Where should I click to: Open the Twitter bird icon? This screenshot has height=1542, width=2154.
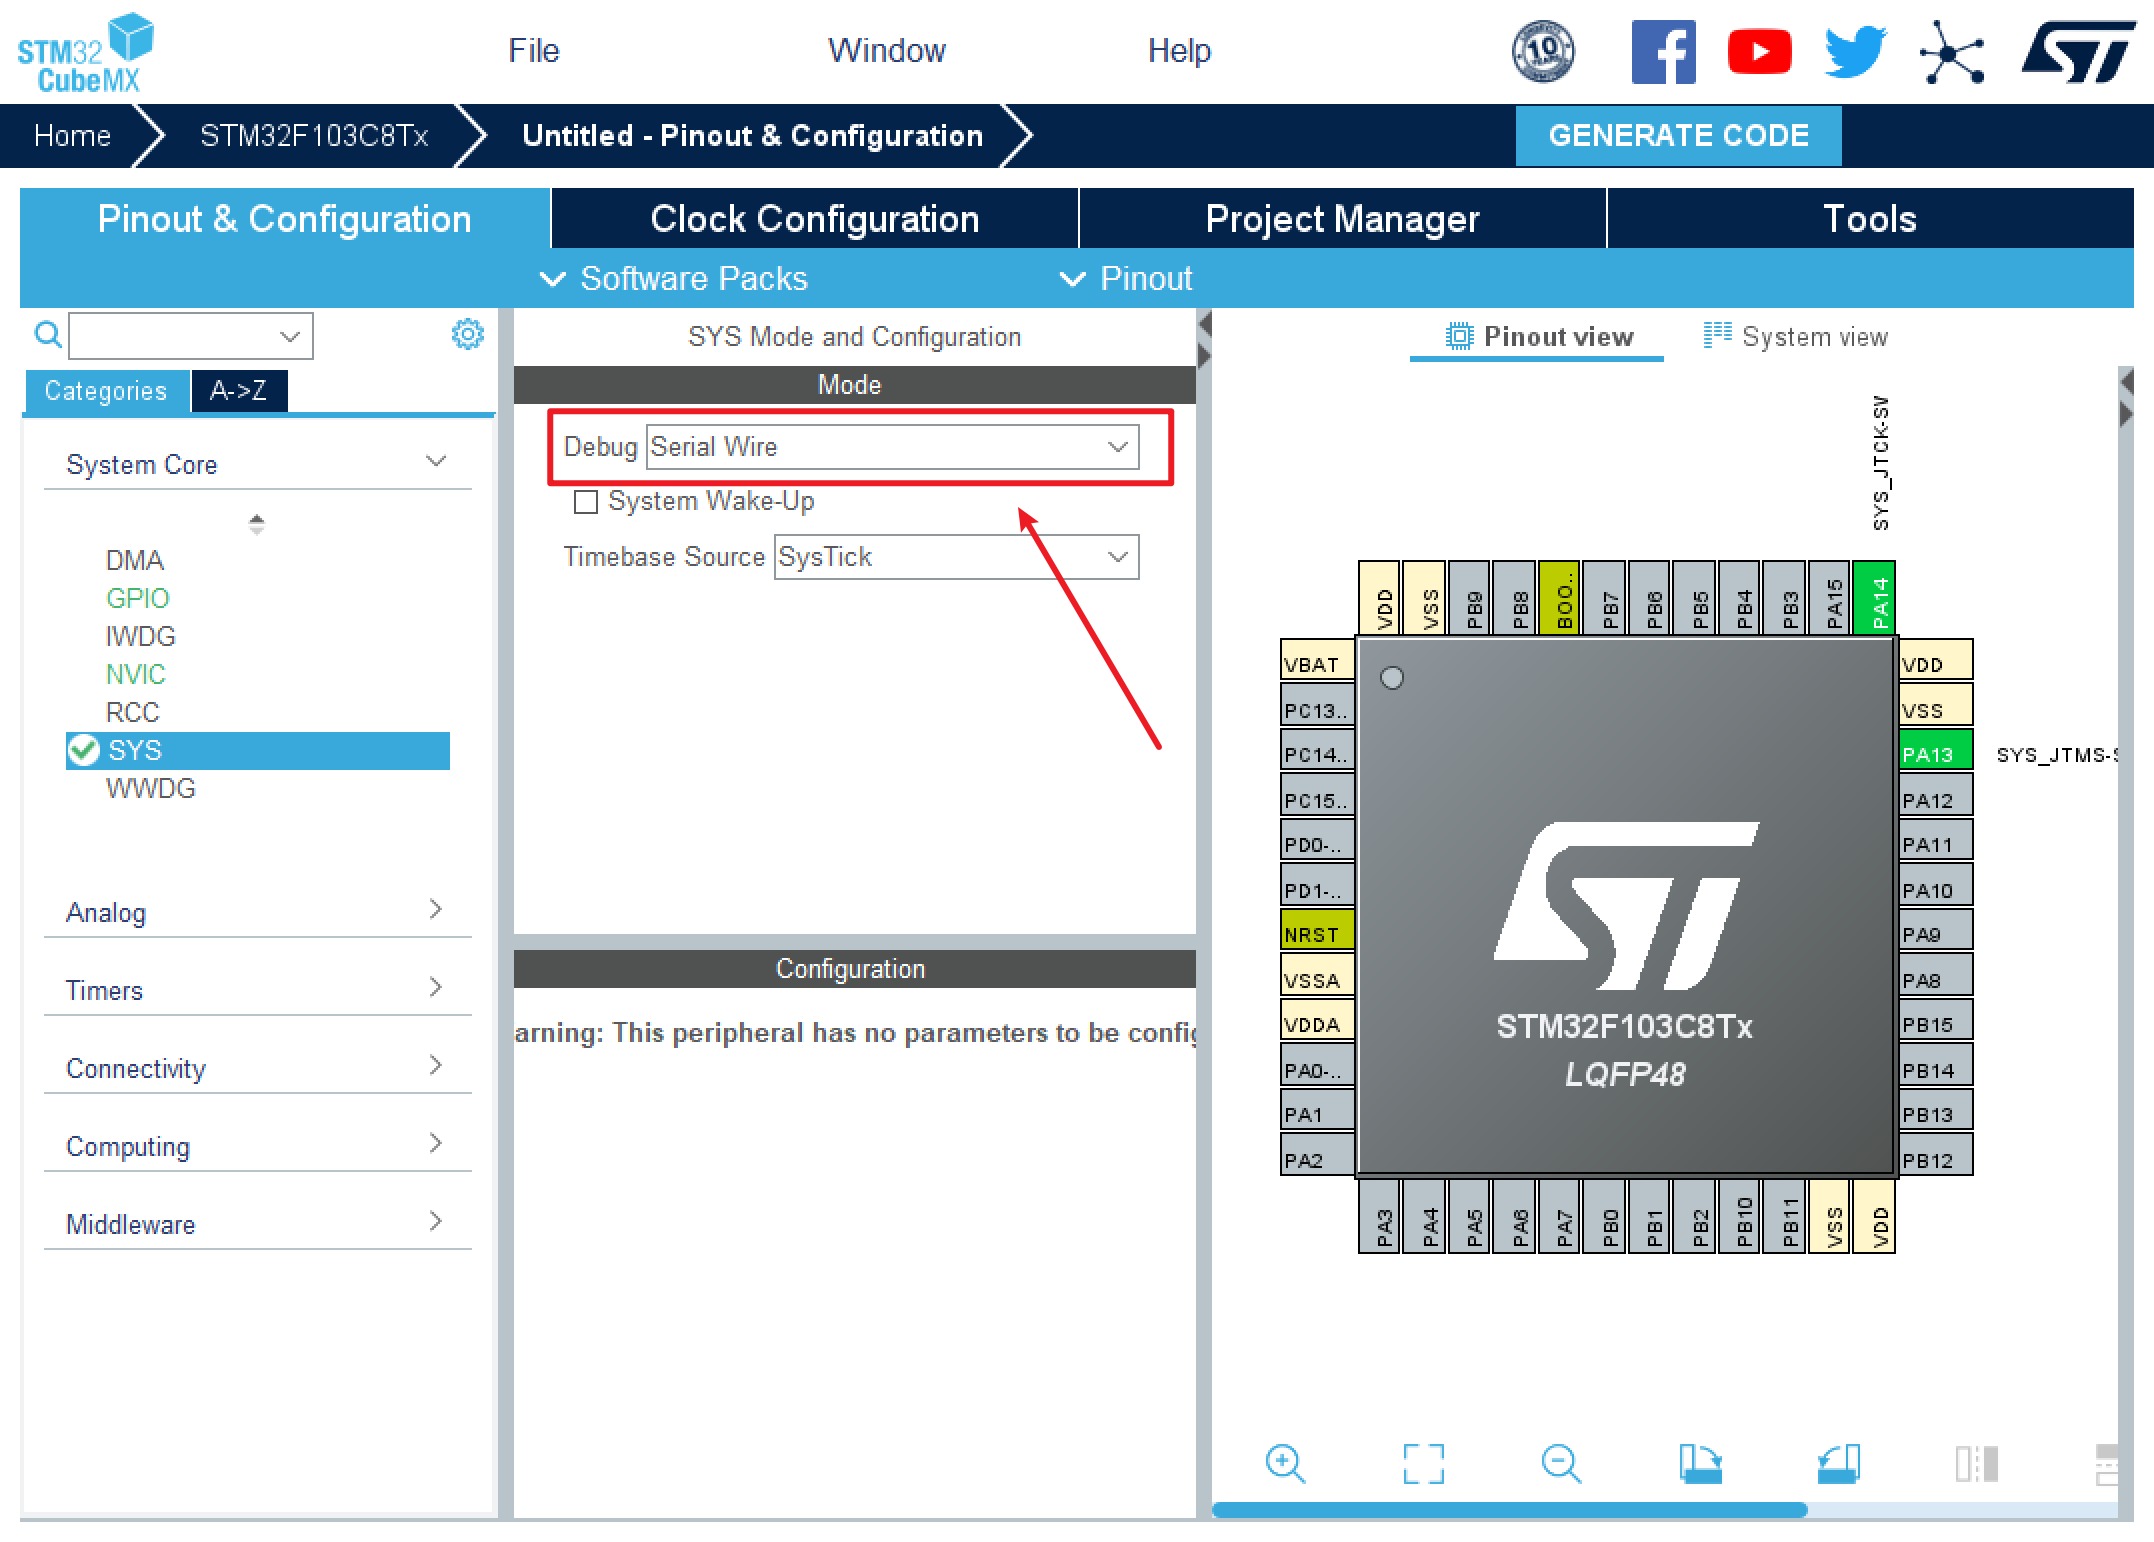click(x=1854, y=52)
